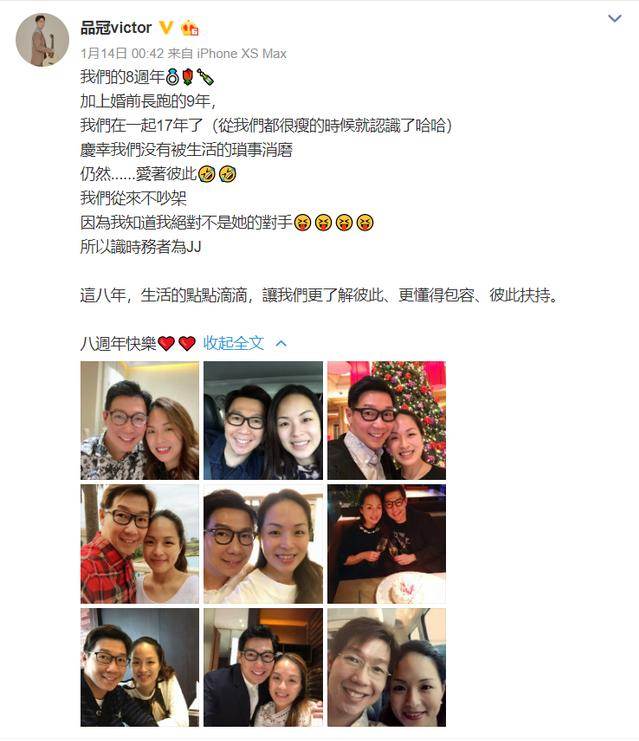This screenshot has width=639, height=741.
Task: Open the Christmas tree photo thumbnail
Action: [x=387, y=421]
